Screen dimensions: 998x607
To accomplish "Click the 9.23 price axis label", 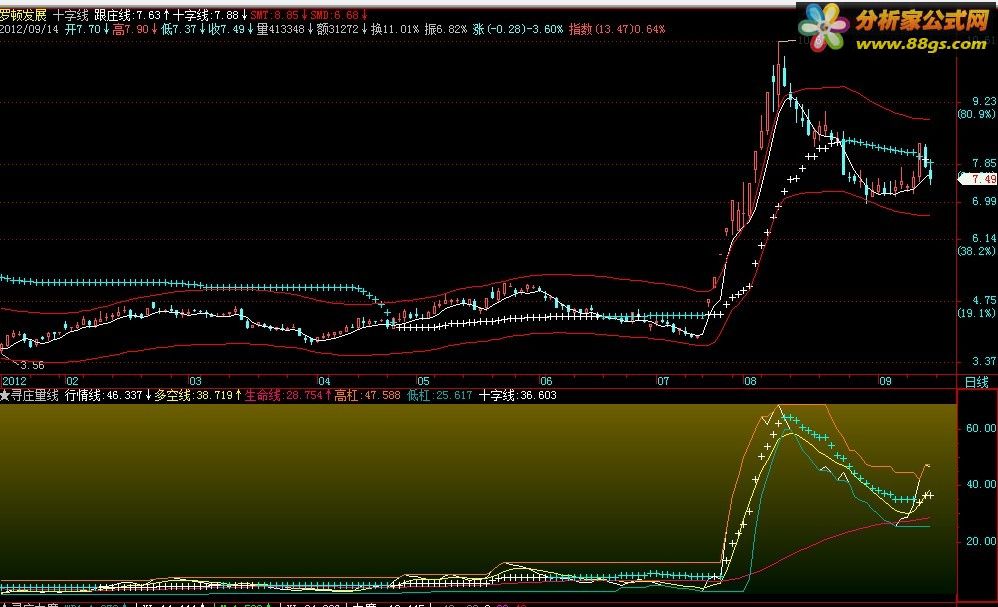I will click(x=984, y=101).
